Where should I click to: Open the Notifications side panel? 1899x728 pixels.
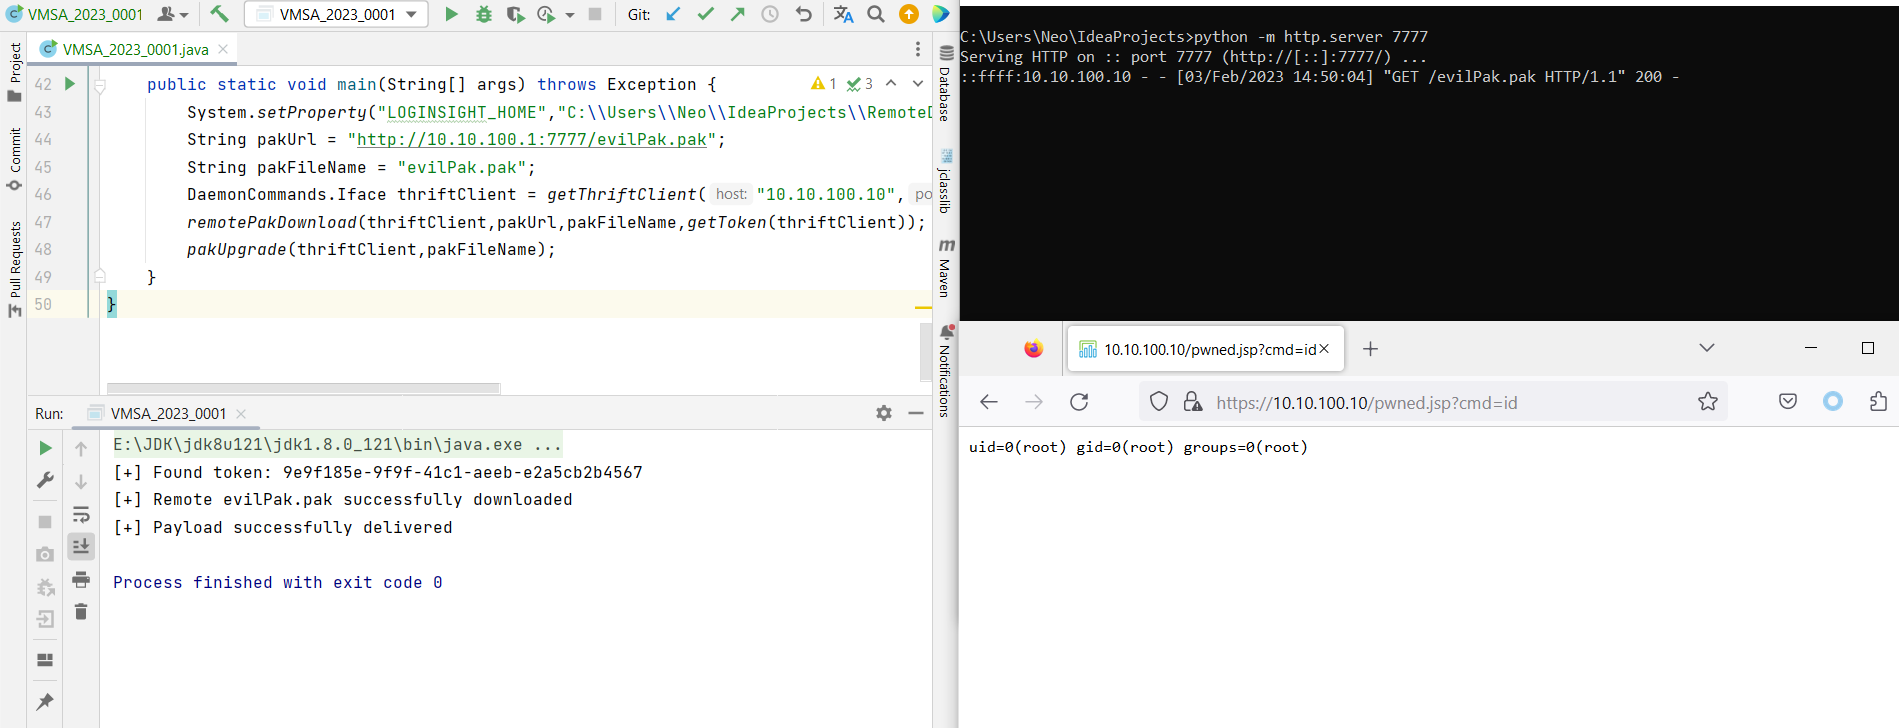[945, 370]
